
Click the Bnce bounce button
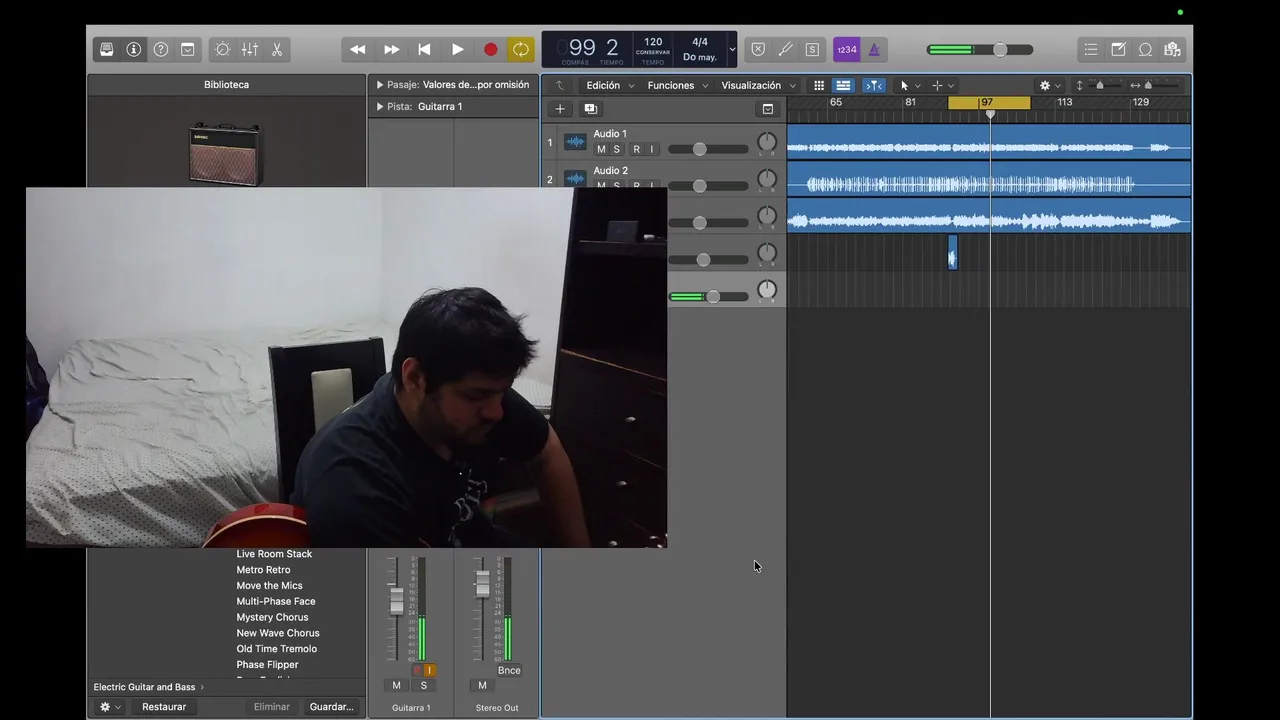(x=509, y=670)
